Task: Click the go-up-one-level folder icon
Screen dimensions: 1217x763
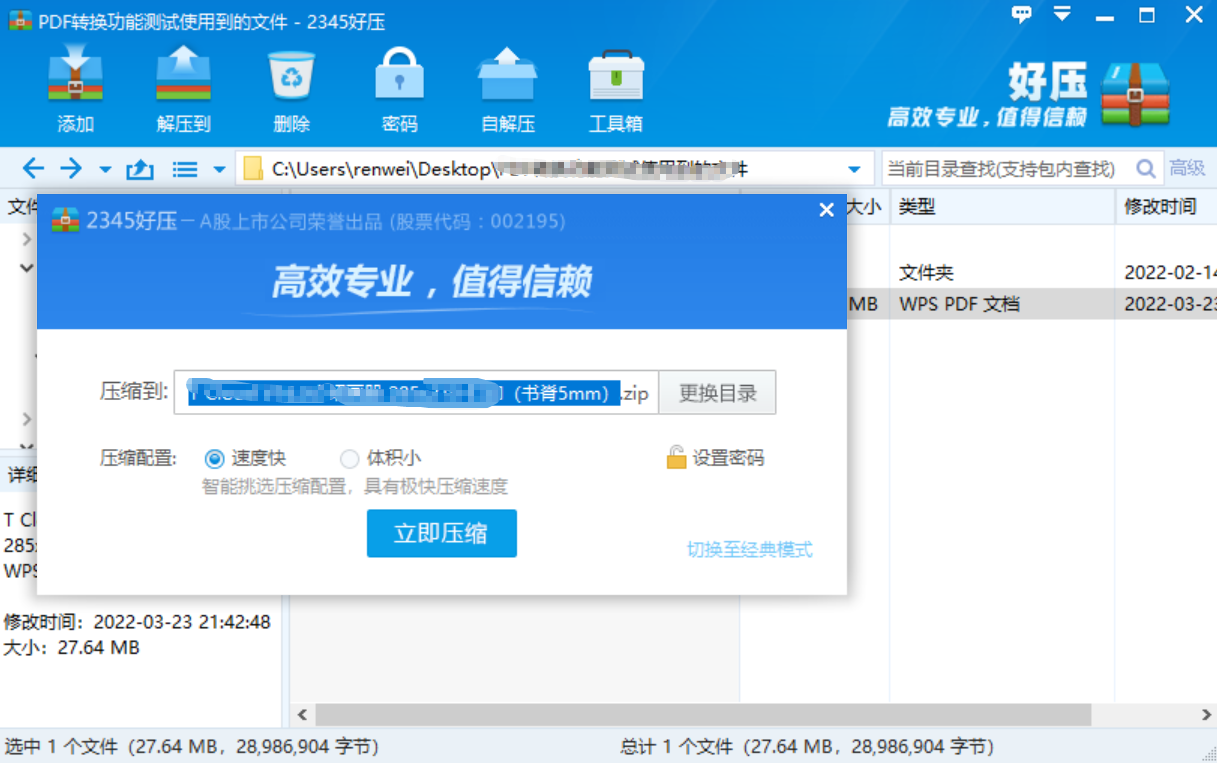Action: coord(140,168)
